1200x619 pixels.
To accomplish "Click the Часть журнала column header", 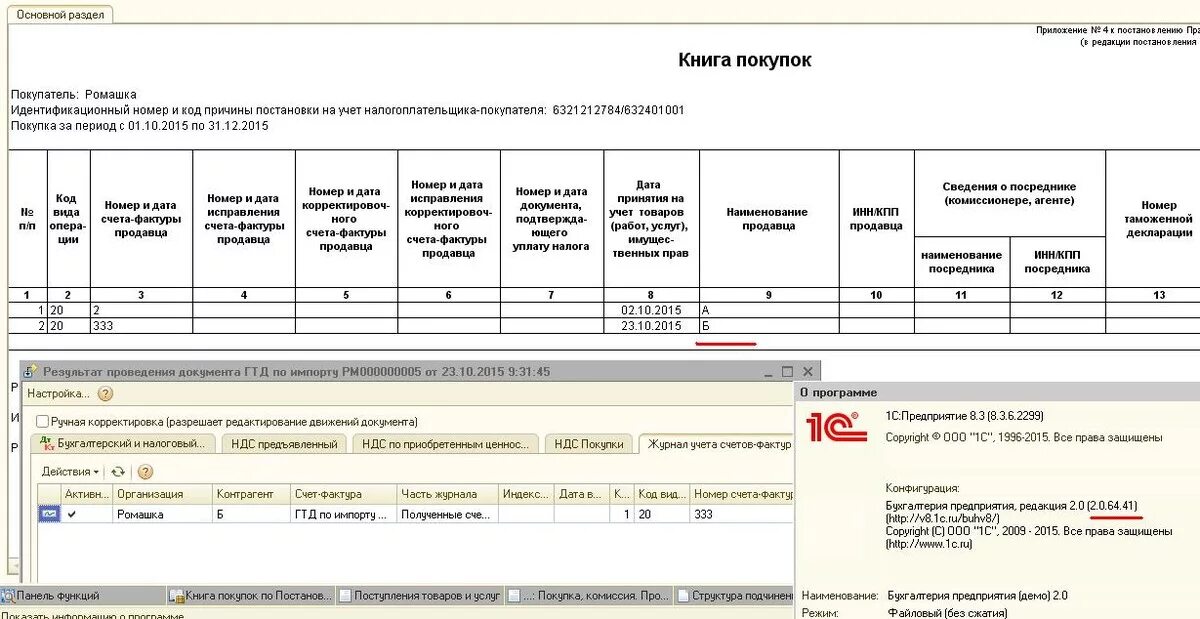I will (x=447, y=494).
